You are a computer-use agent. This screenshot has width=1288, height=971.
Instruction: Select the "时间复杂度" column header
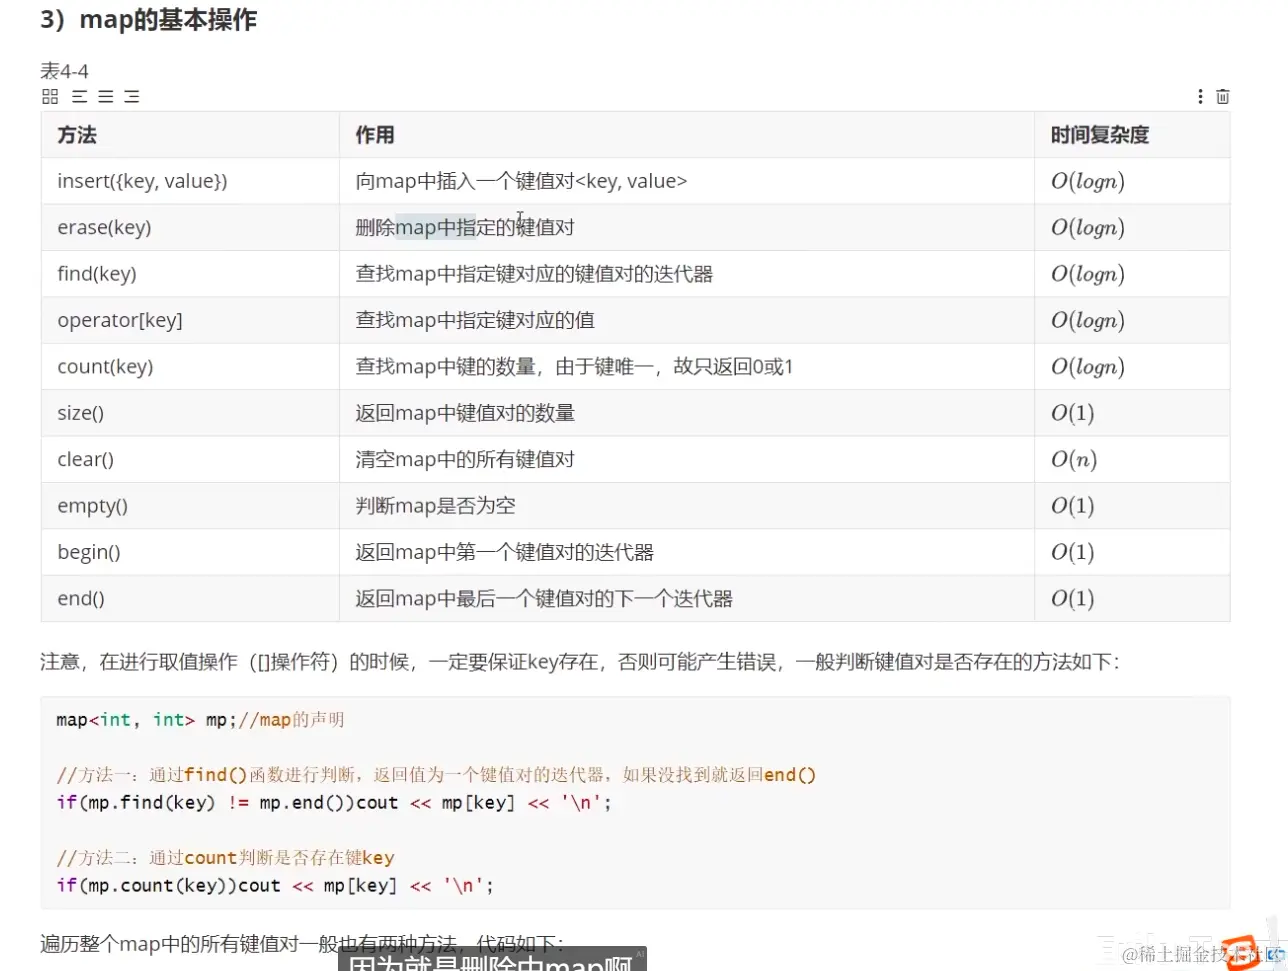[1132, 135]
